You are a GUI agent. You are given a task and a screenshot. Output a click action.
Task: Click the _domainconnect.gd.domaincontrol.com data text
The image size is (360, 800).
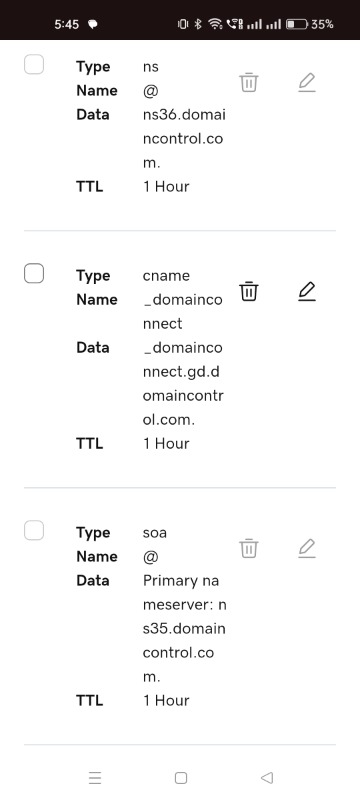[x=183, y=384]
